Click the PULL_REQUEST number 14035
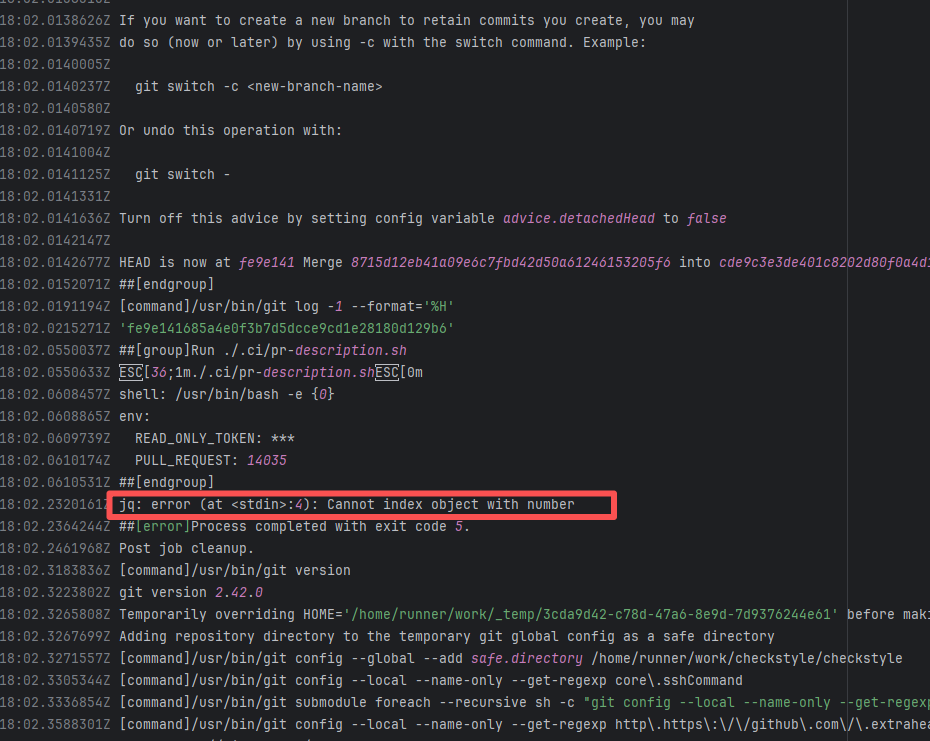Viewport: 930px width, 741px height. [x=266, y=460]
